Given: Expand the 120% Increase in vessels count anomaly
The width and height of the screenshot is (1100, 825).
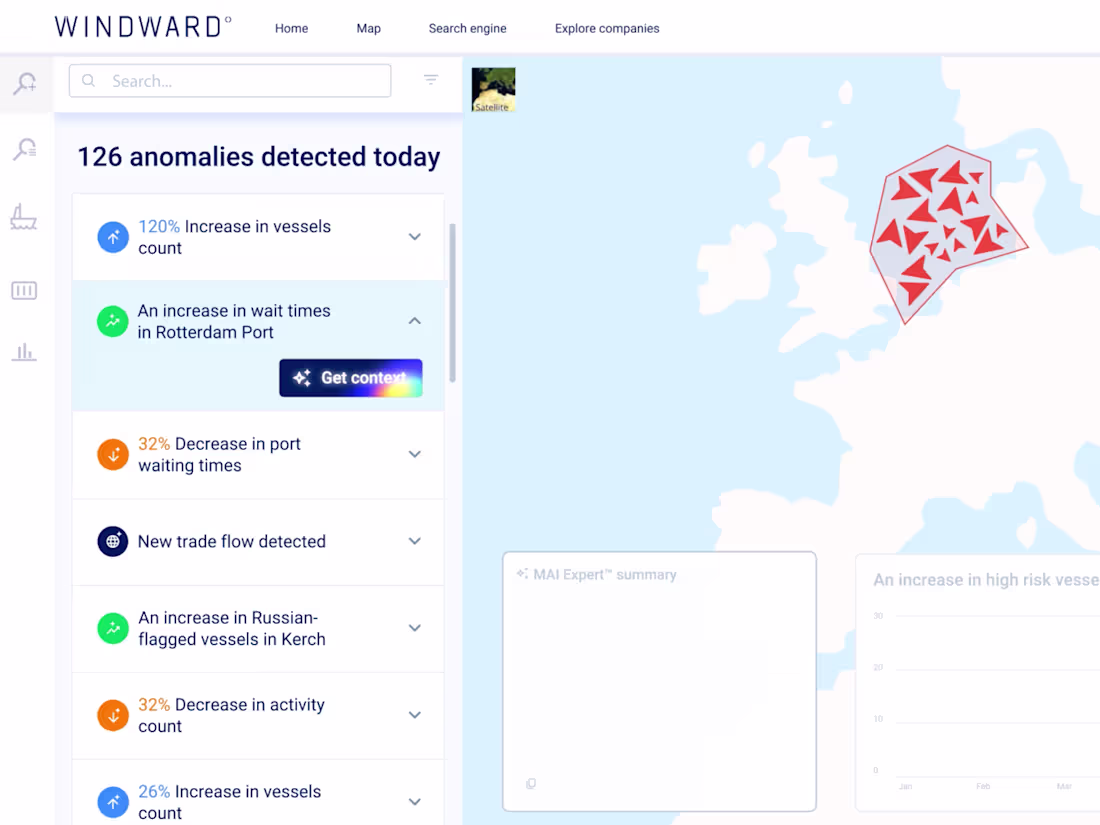Looking at the screenshot, I should [x=414, y=237].
